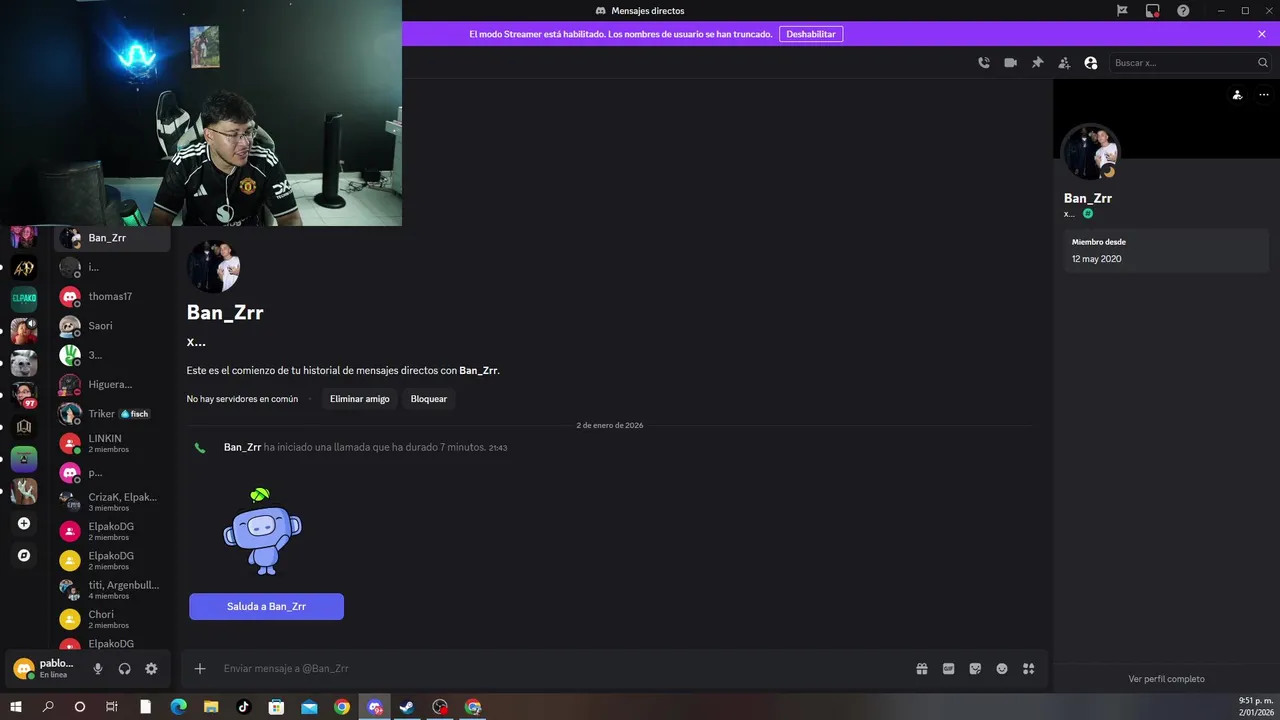Click Eliminar amigo button

pyautogui.click(x=360, y=399)
